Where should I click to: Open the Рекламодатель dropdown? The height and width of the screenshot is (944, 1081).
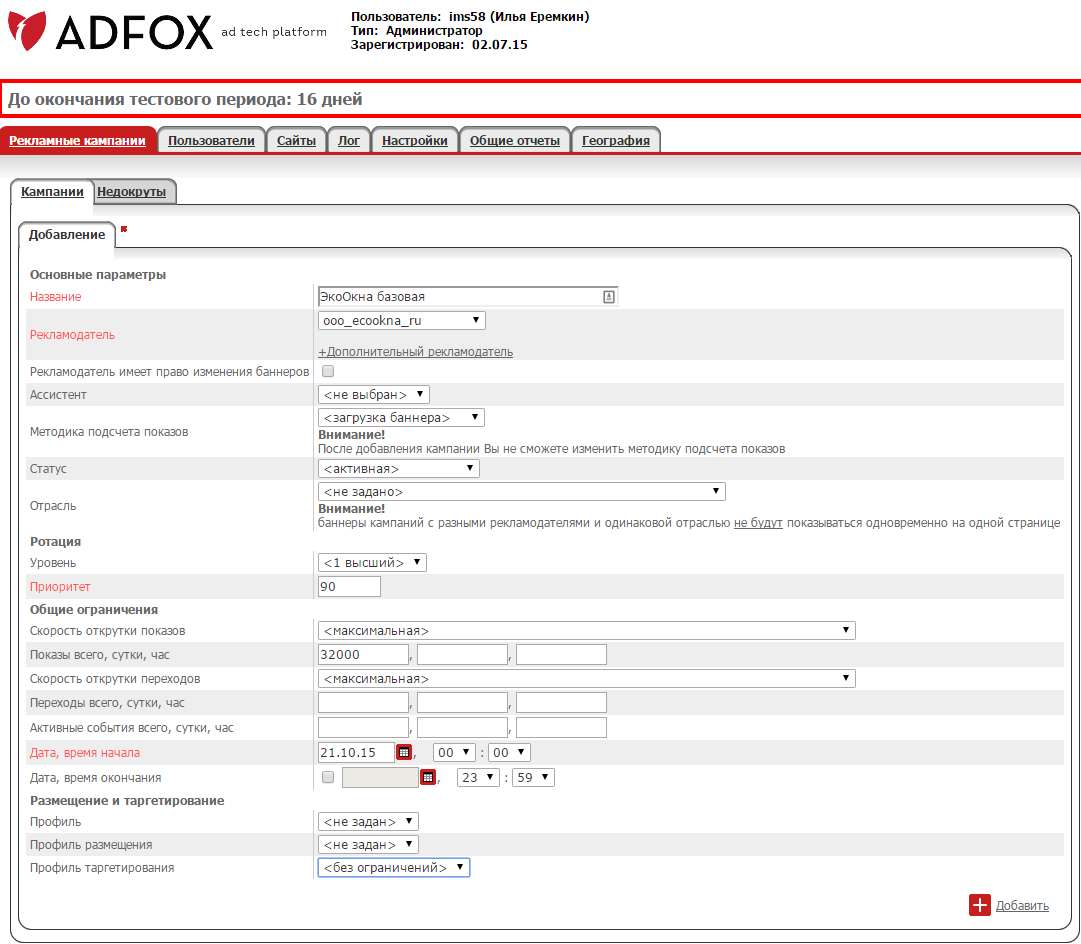click(x=401, y=321)
